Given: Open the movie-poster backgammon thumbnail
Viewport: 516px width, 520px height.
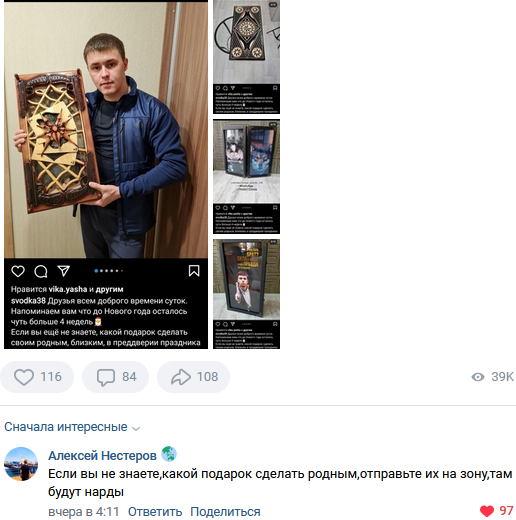Looking at the screenshot, I should [246, 294].
